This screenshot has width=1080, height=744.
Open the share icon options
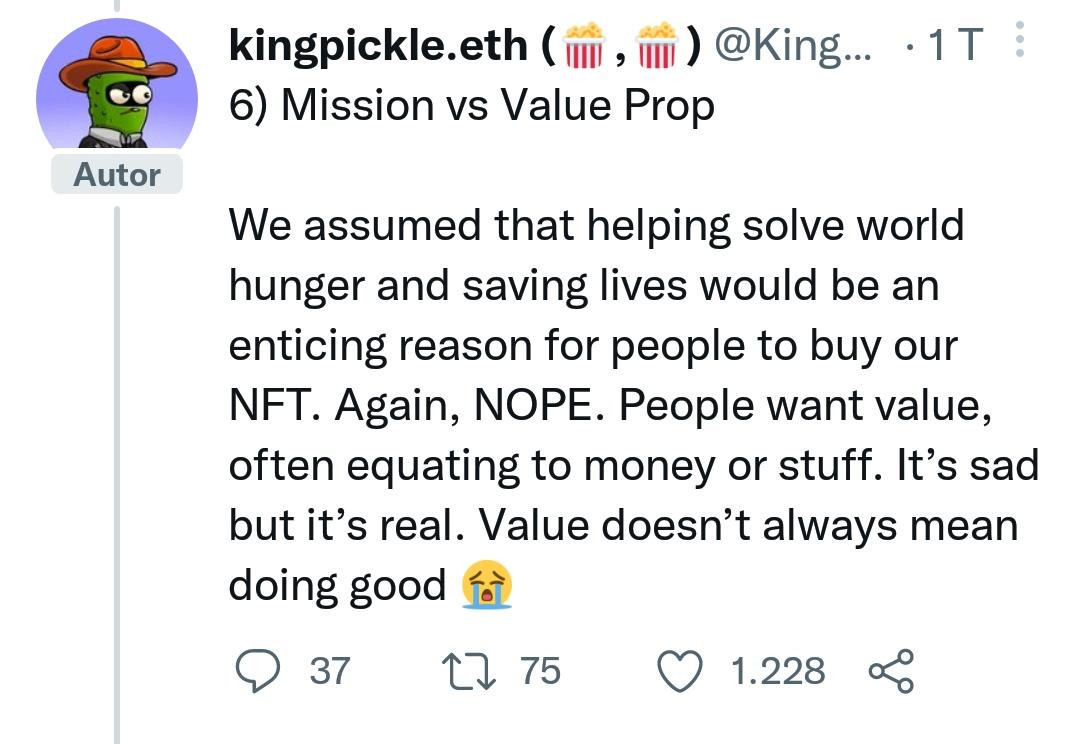point(891,671)
